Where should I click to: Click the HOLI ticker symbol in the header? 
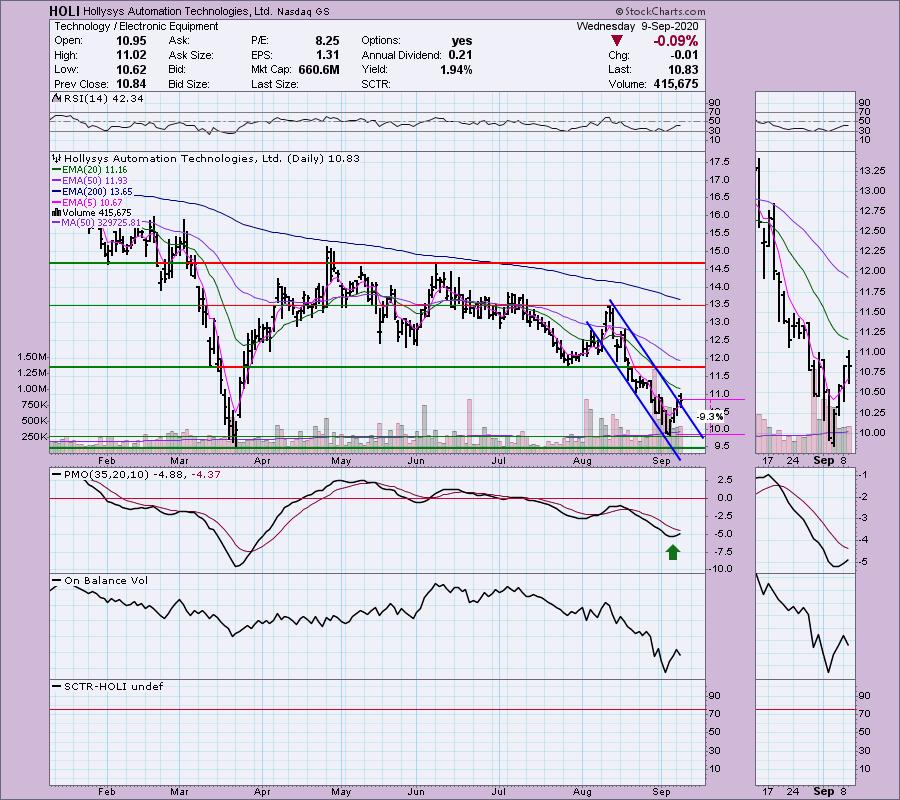pyautogui.click(x=64, y=11)
